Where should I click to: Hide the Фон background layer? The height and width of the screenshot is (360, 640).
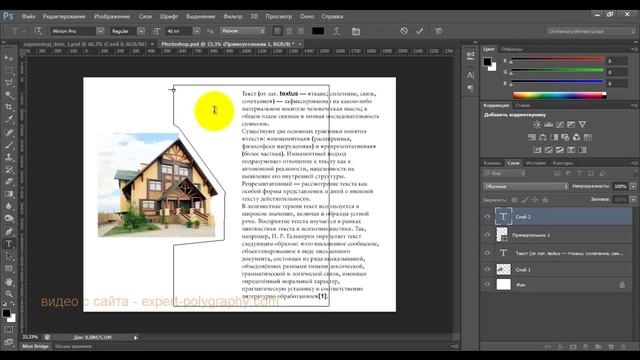tap(487, 284)
